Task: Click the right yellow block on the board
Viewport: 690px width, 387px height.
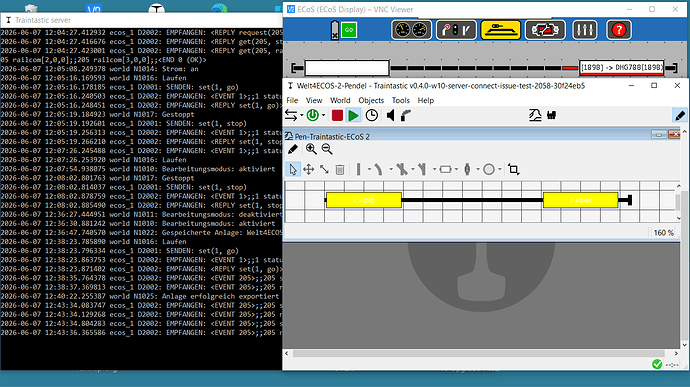Action: [580, 200]
